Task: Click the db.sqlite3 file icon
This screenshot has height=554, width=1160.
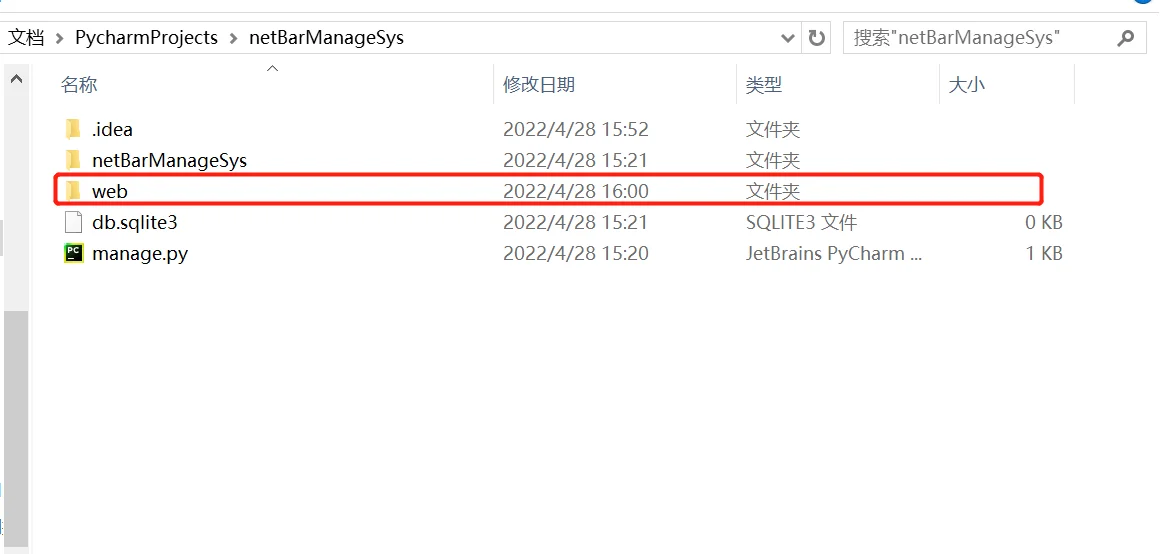Action: tap(72, 222)
